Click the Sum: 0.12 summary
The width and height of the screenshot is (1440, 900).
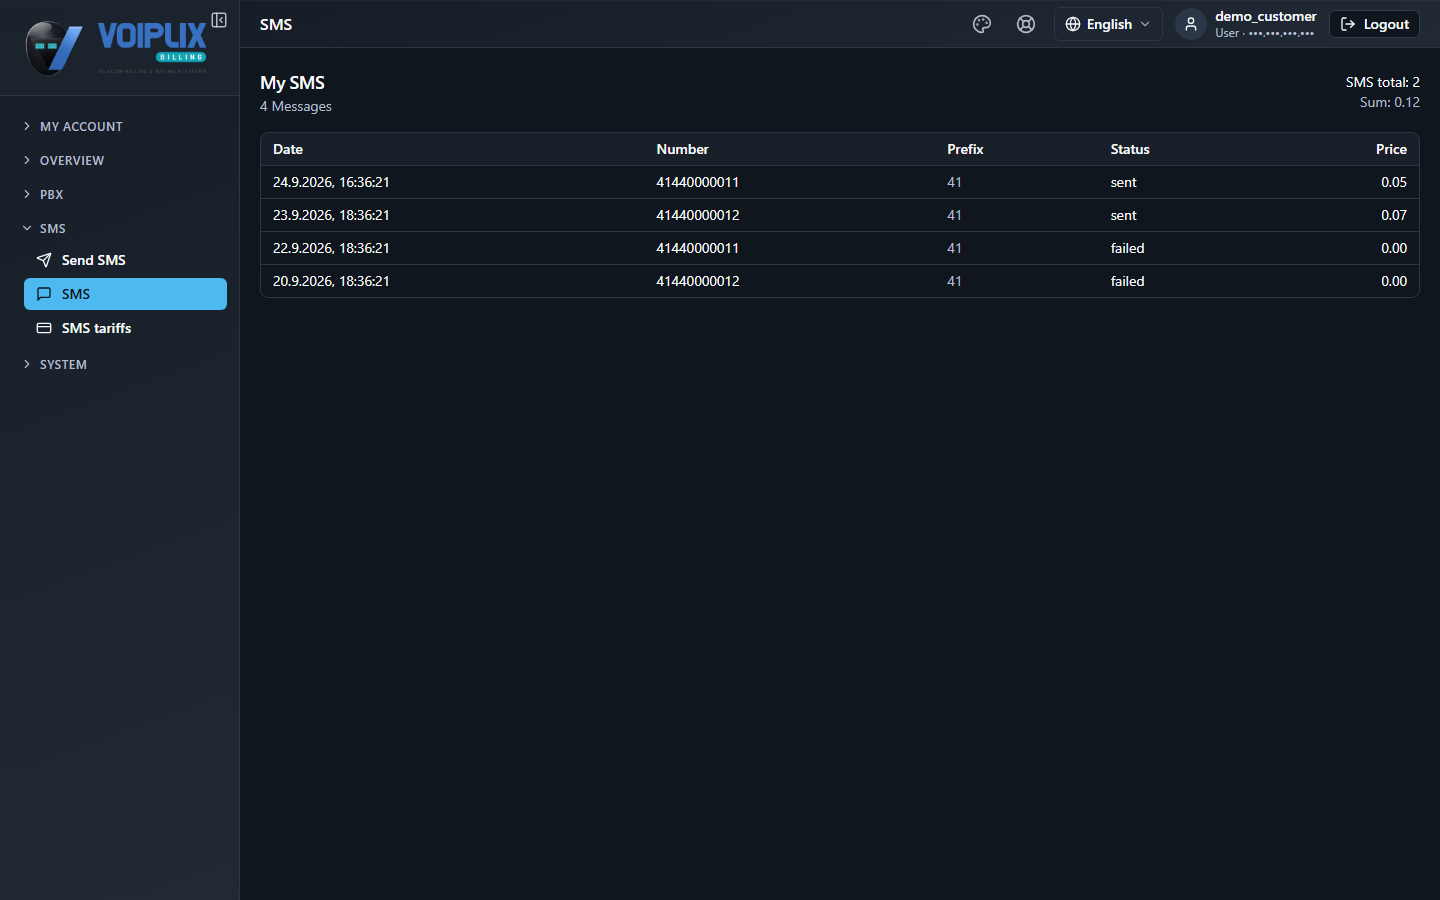point(1389,102)
